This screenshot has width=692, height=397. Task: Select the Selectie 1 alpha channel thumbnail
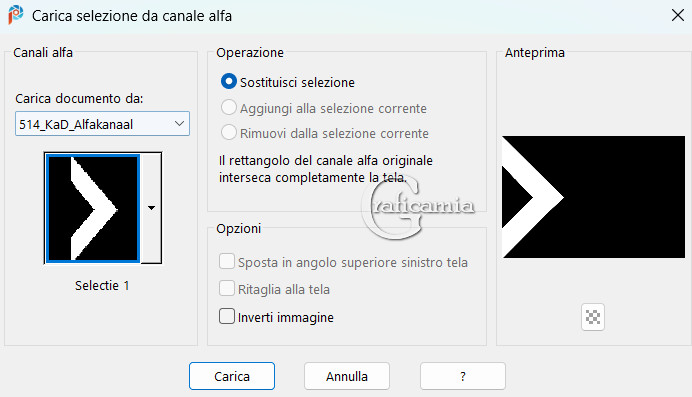click(93, 208)
